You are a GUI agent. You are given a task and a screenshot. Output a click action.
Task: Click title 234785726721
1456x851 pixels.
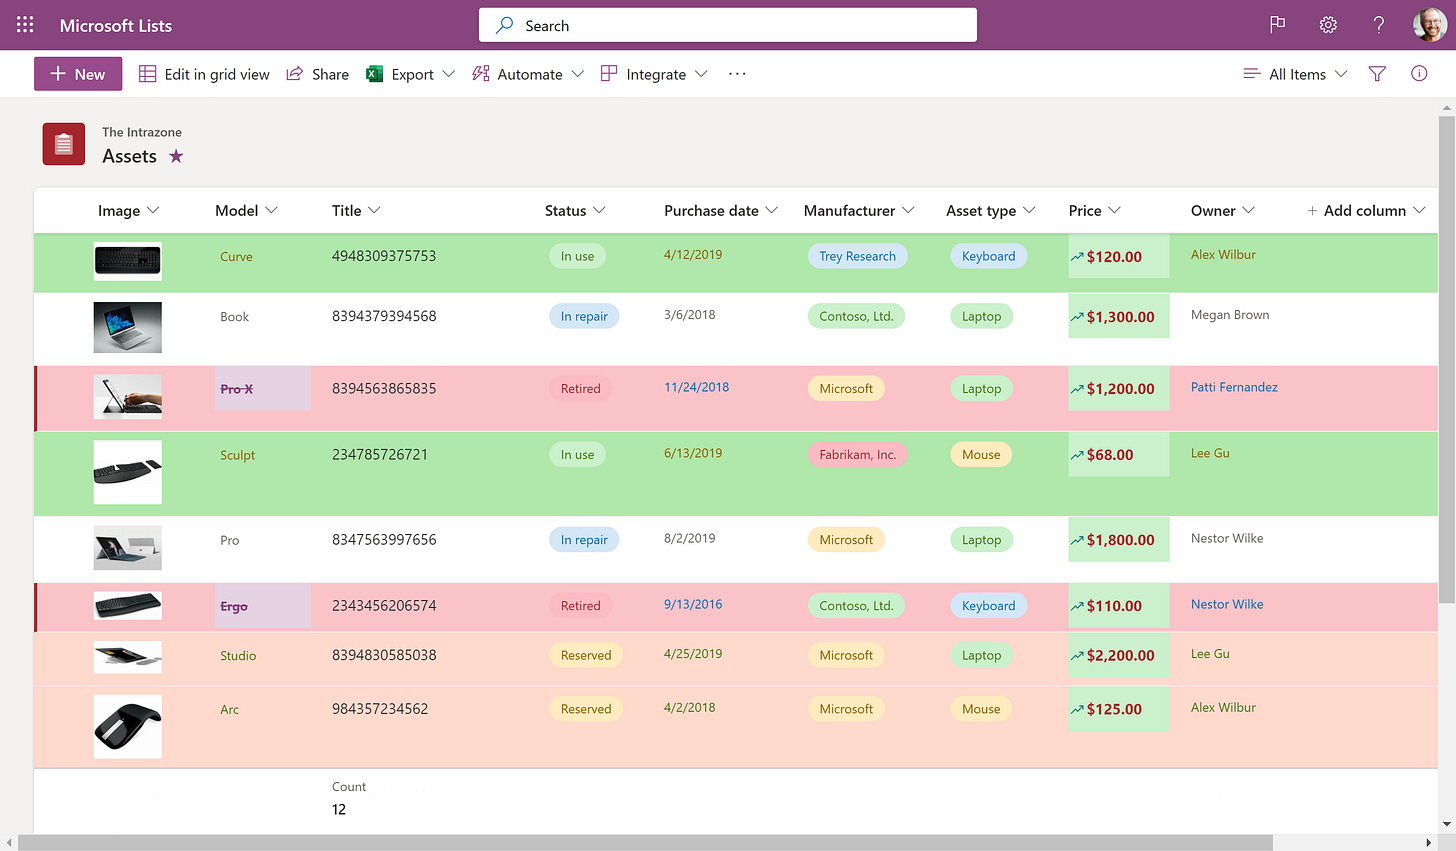[380, 454]
